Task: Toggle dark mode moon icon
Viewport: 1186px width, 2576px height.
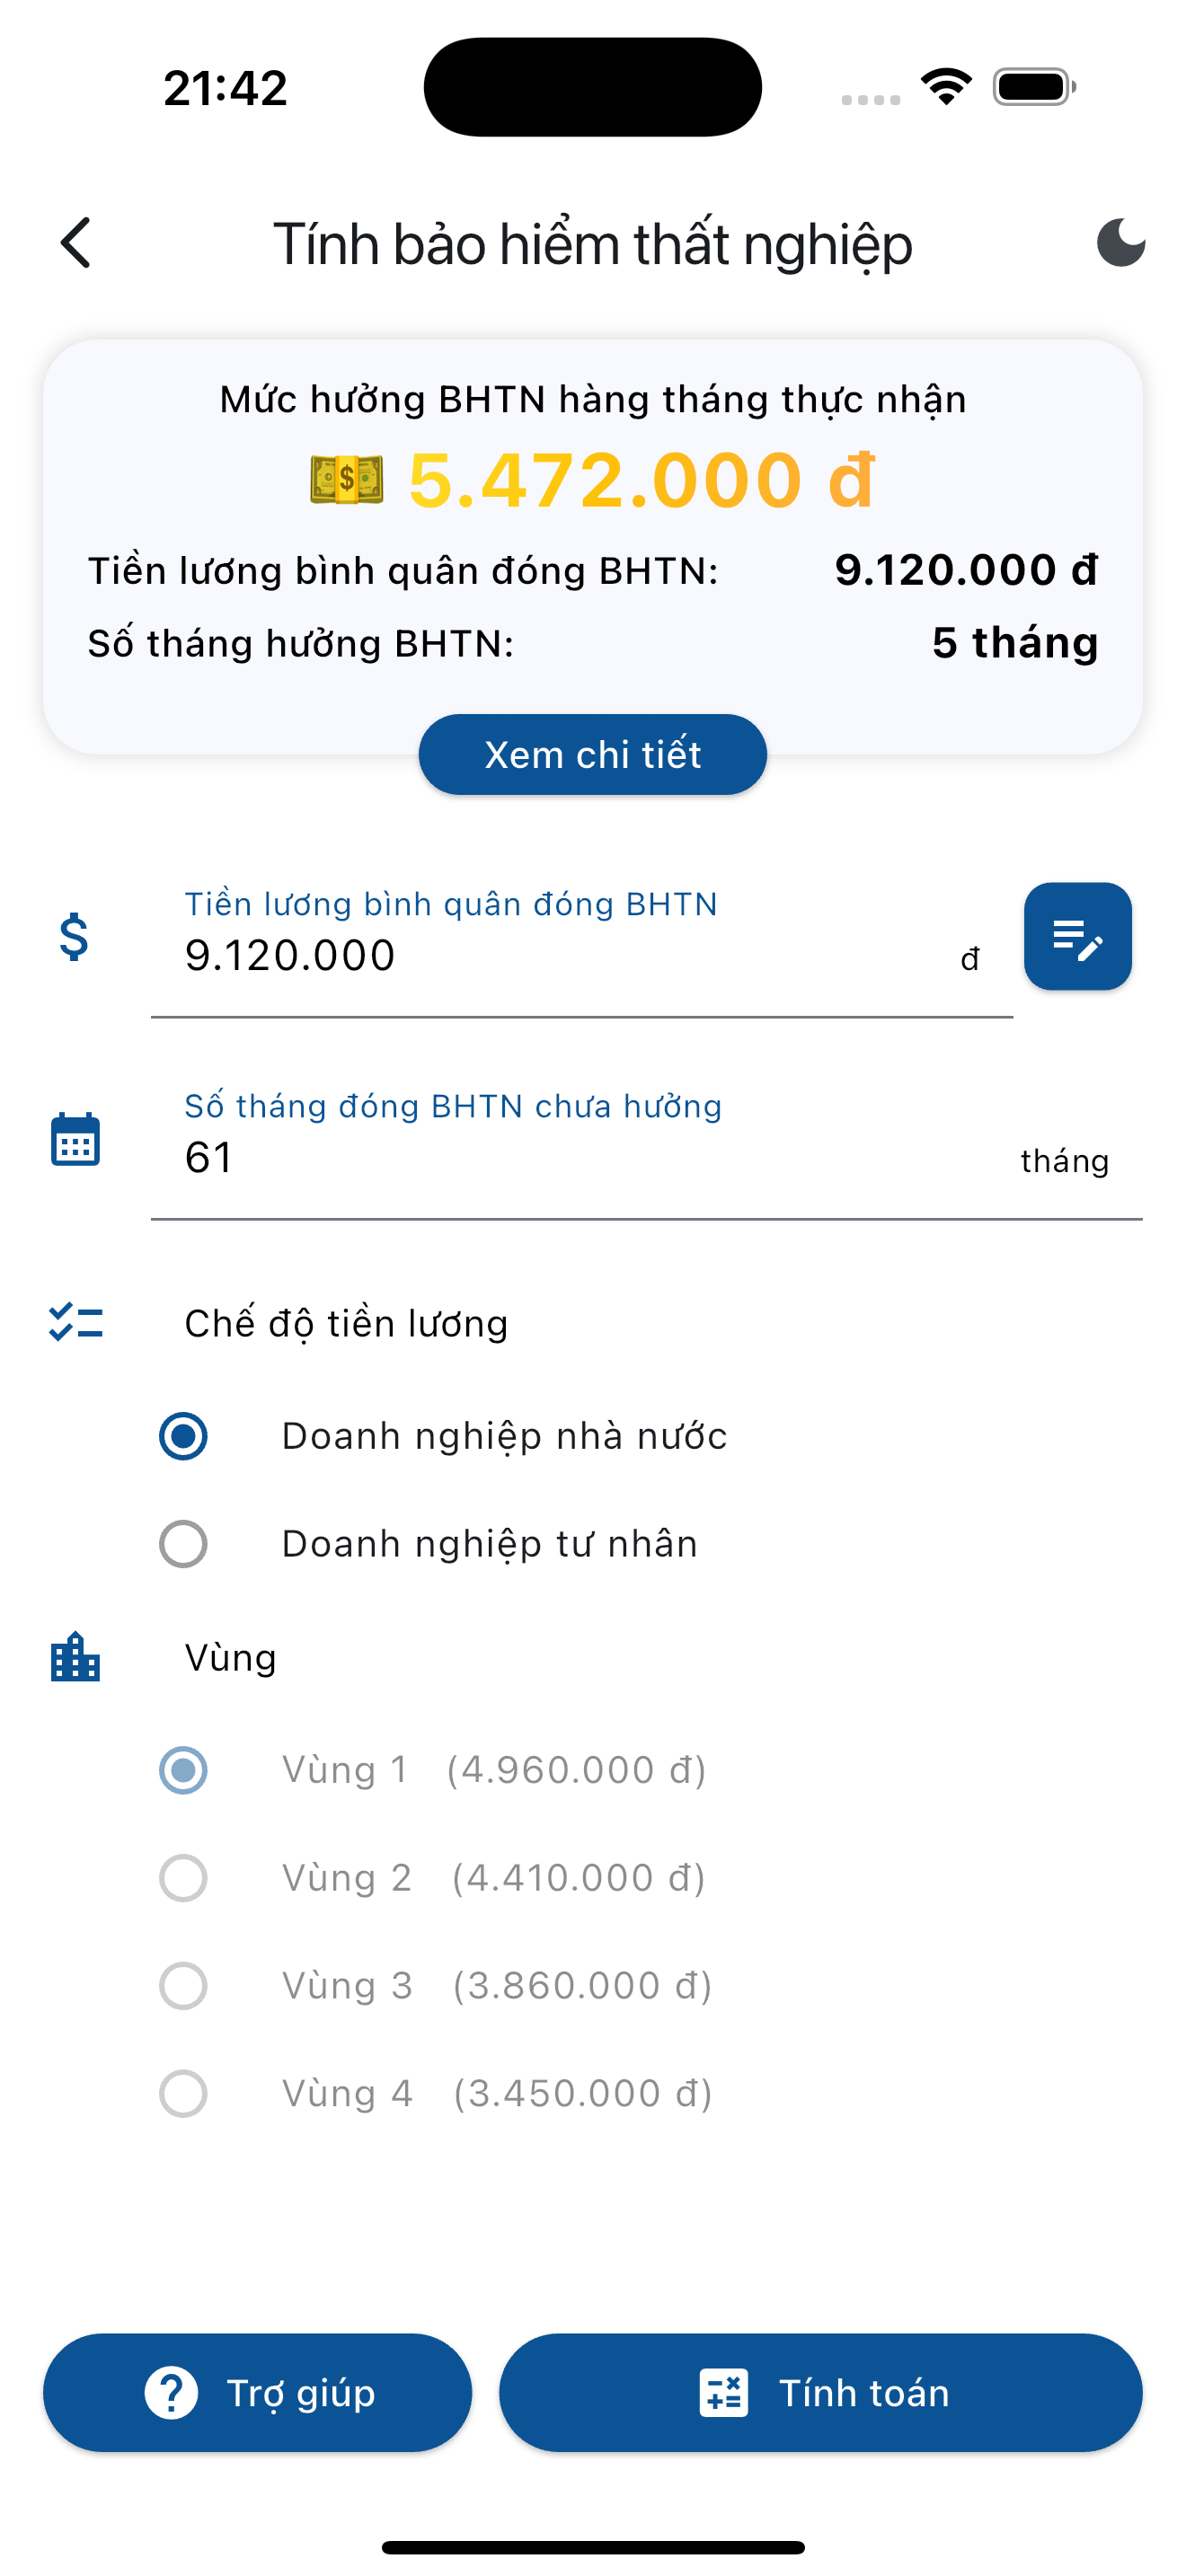Action: 1120,243
